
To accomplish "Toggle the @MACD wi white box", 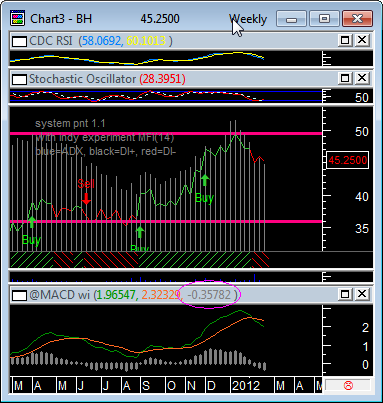I will pos(19,295).
